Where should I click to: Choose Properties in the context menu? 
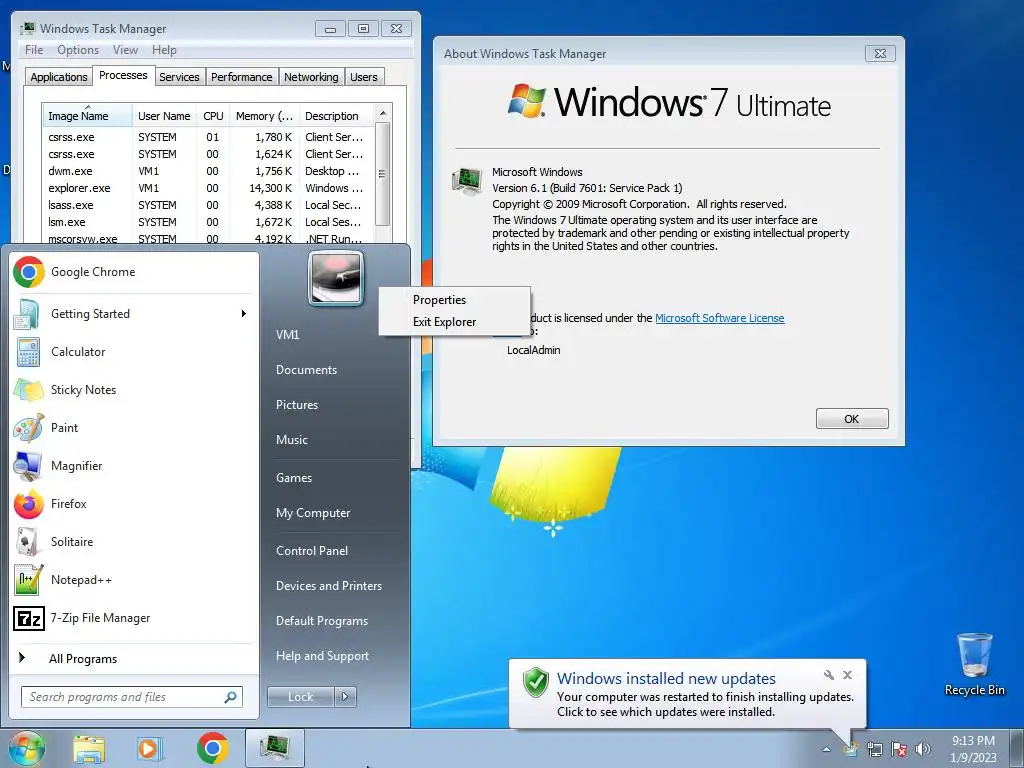pos(455,300)
